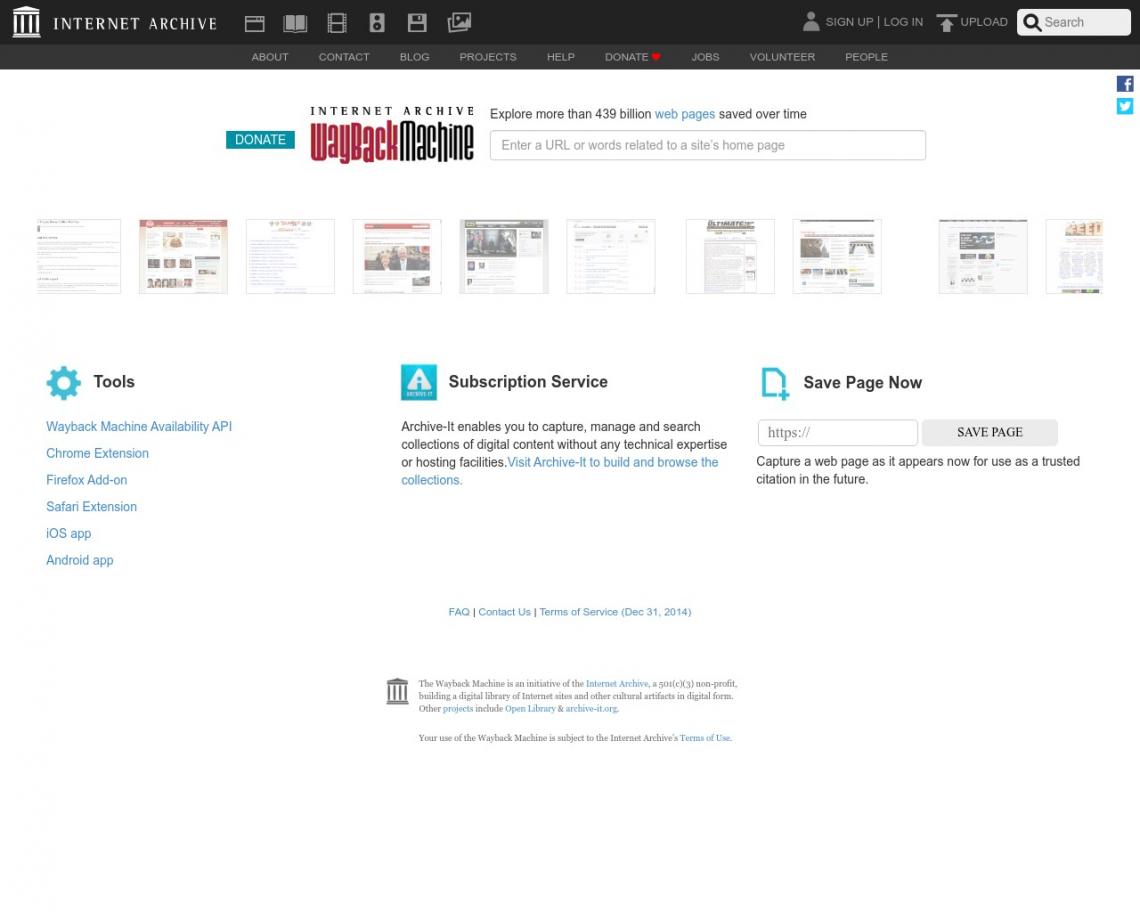The width and height of the screenshot is (1140, 912).
Task: Open the thumbnail with the red ULTIMATE header
Action: coord(730,257)
